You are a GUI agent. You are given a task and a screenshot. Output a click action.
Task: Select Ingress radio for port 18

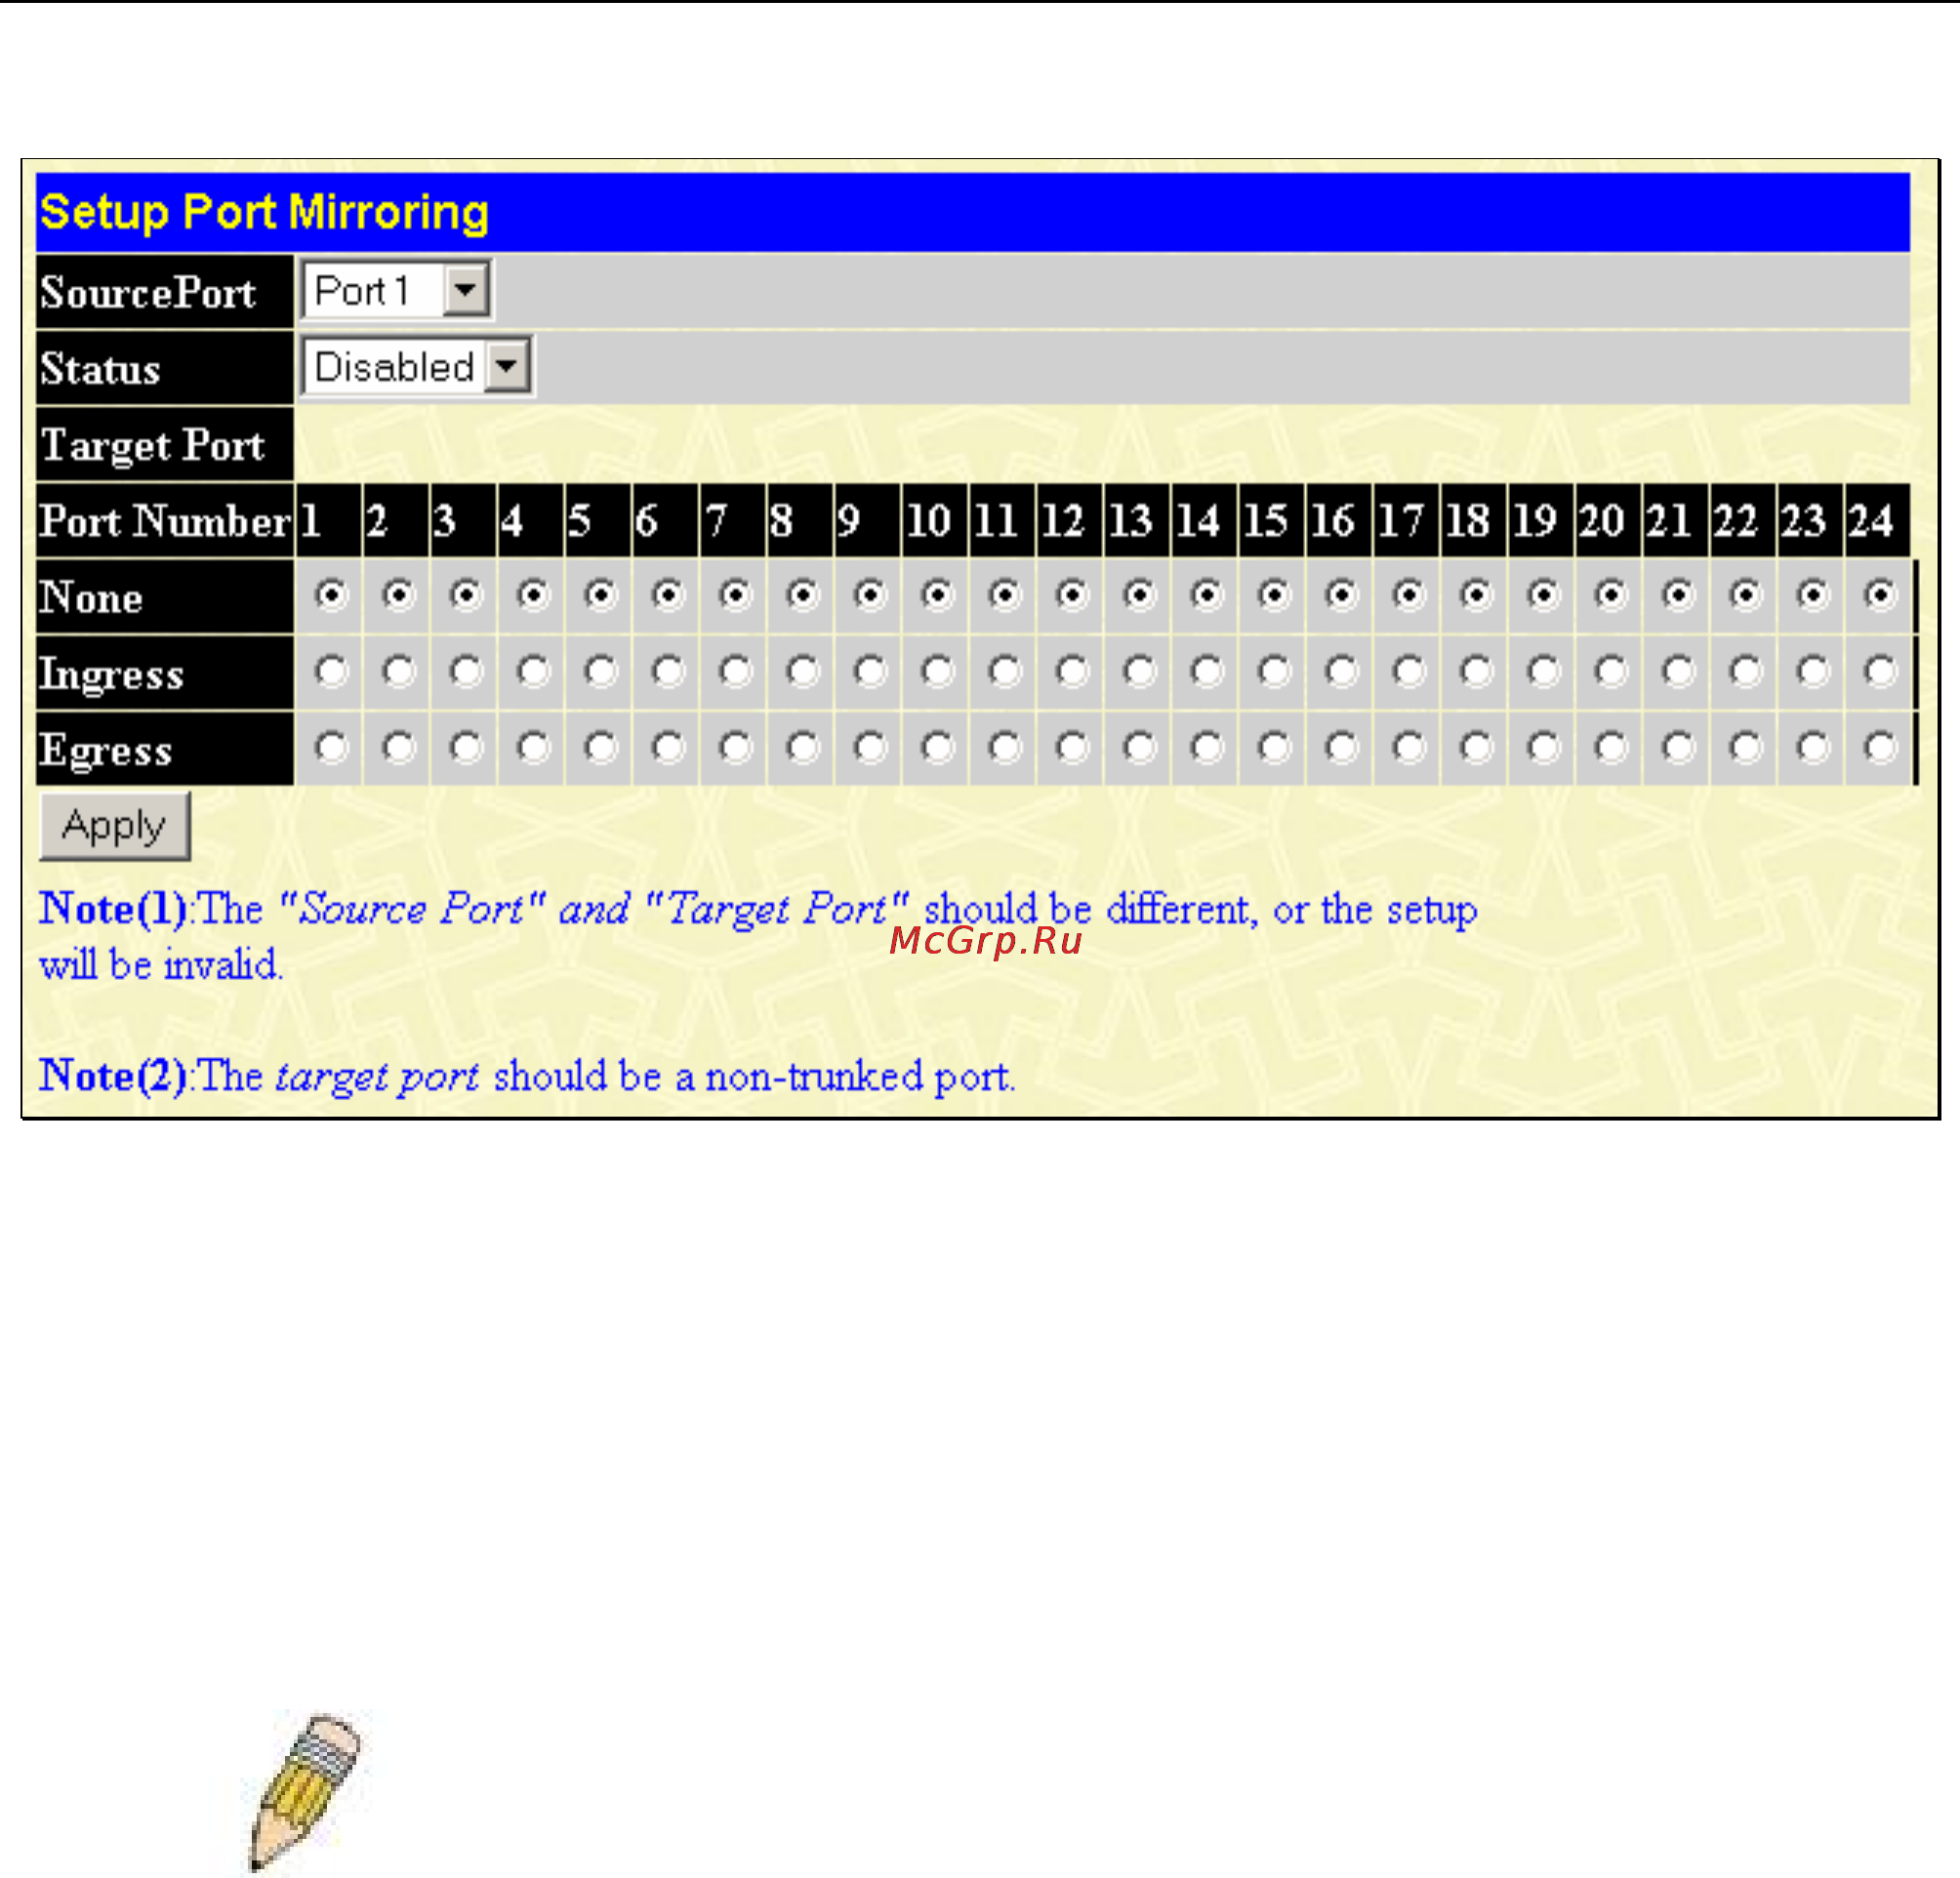1476,672
